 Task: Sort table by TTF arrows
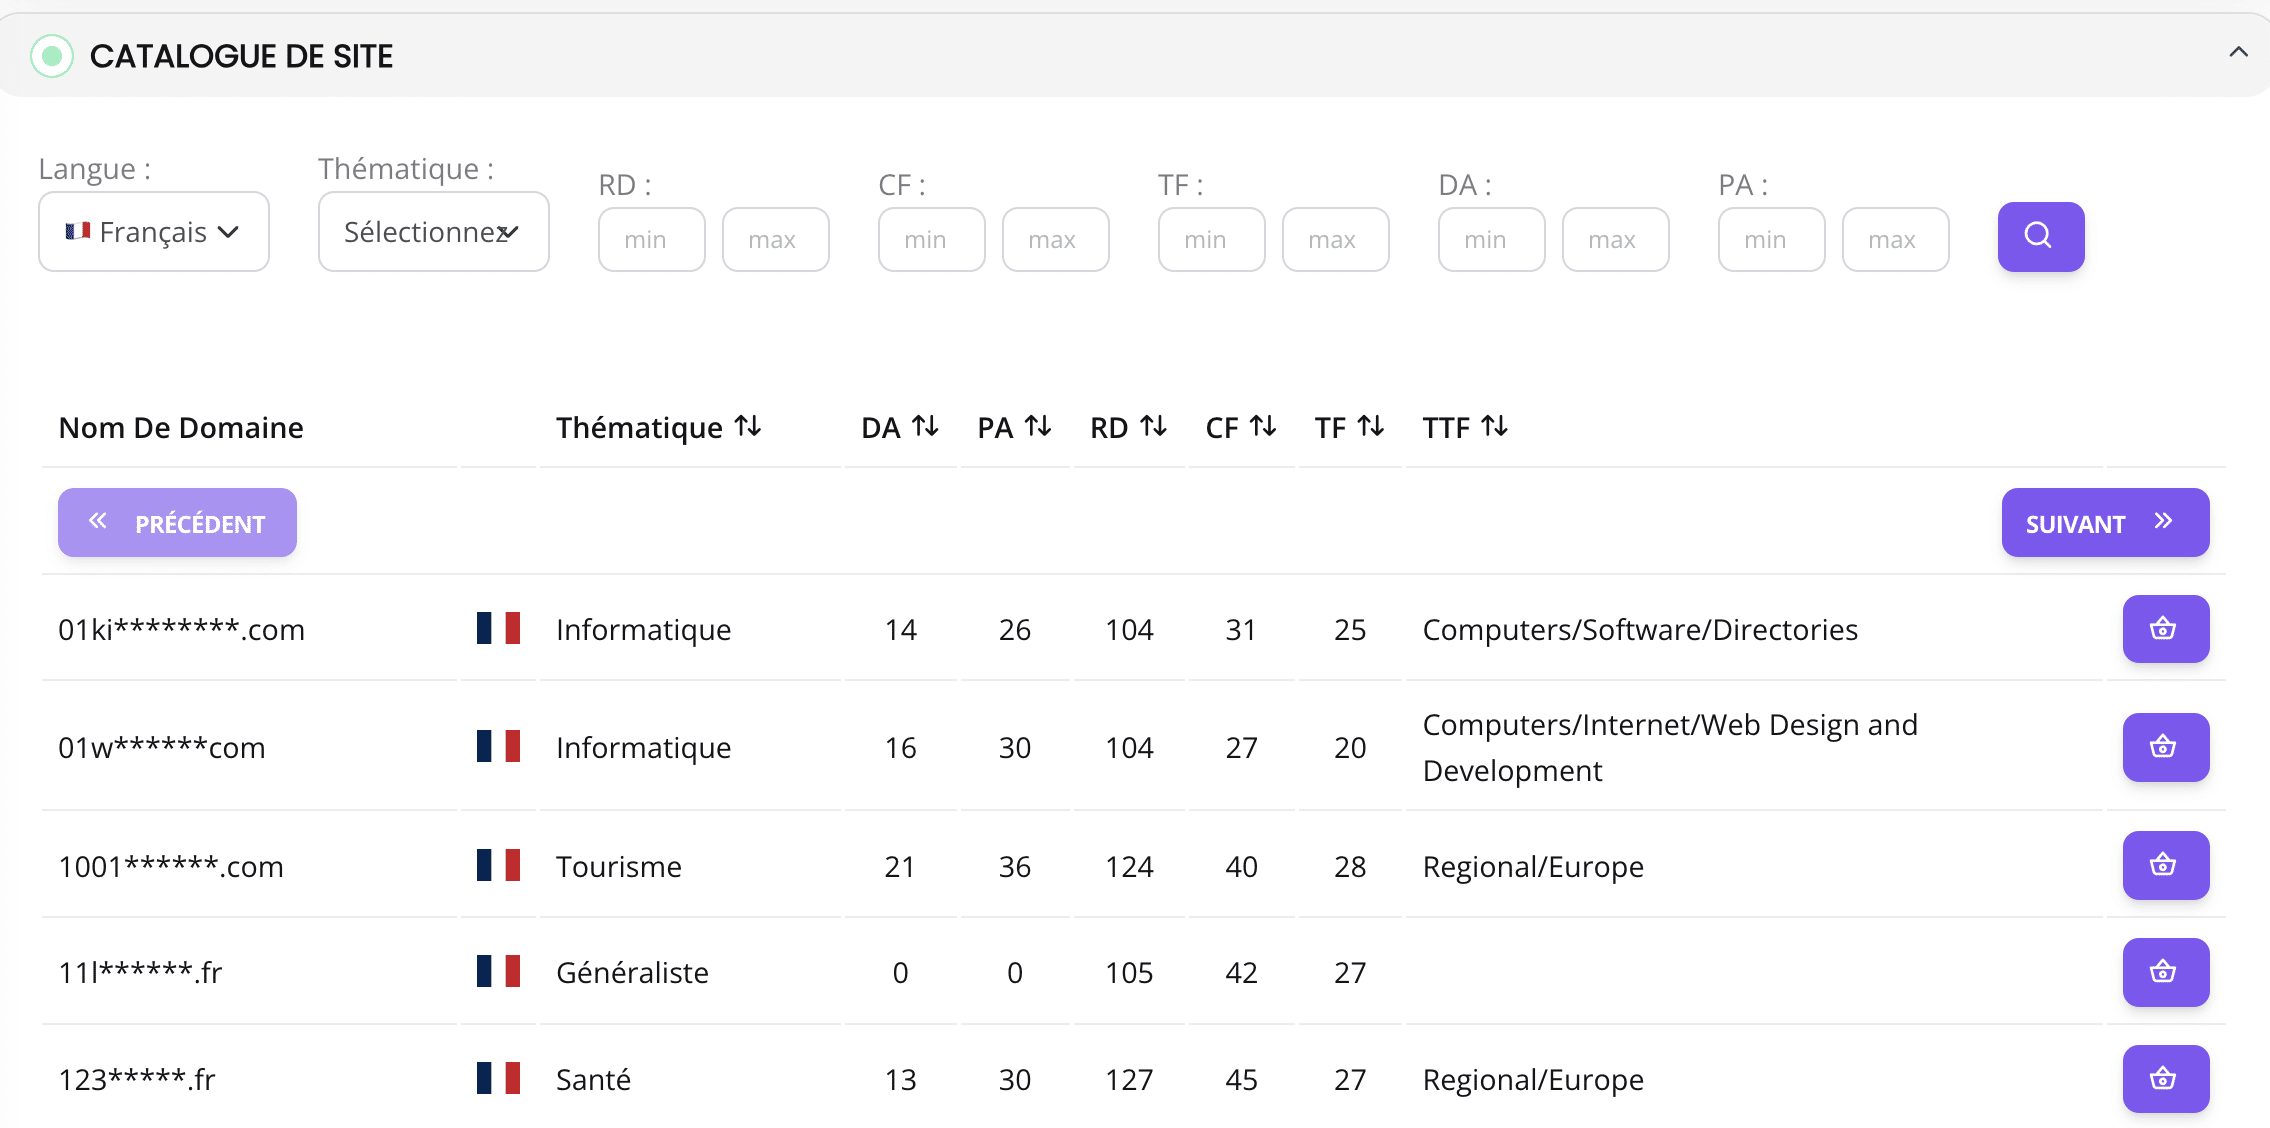pyautogui.click(x=1494, y=427)
